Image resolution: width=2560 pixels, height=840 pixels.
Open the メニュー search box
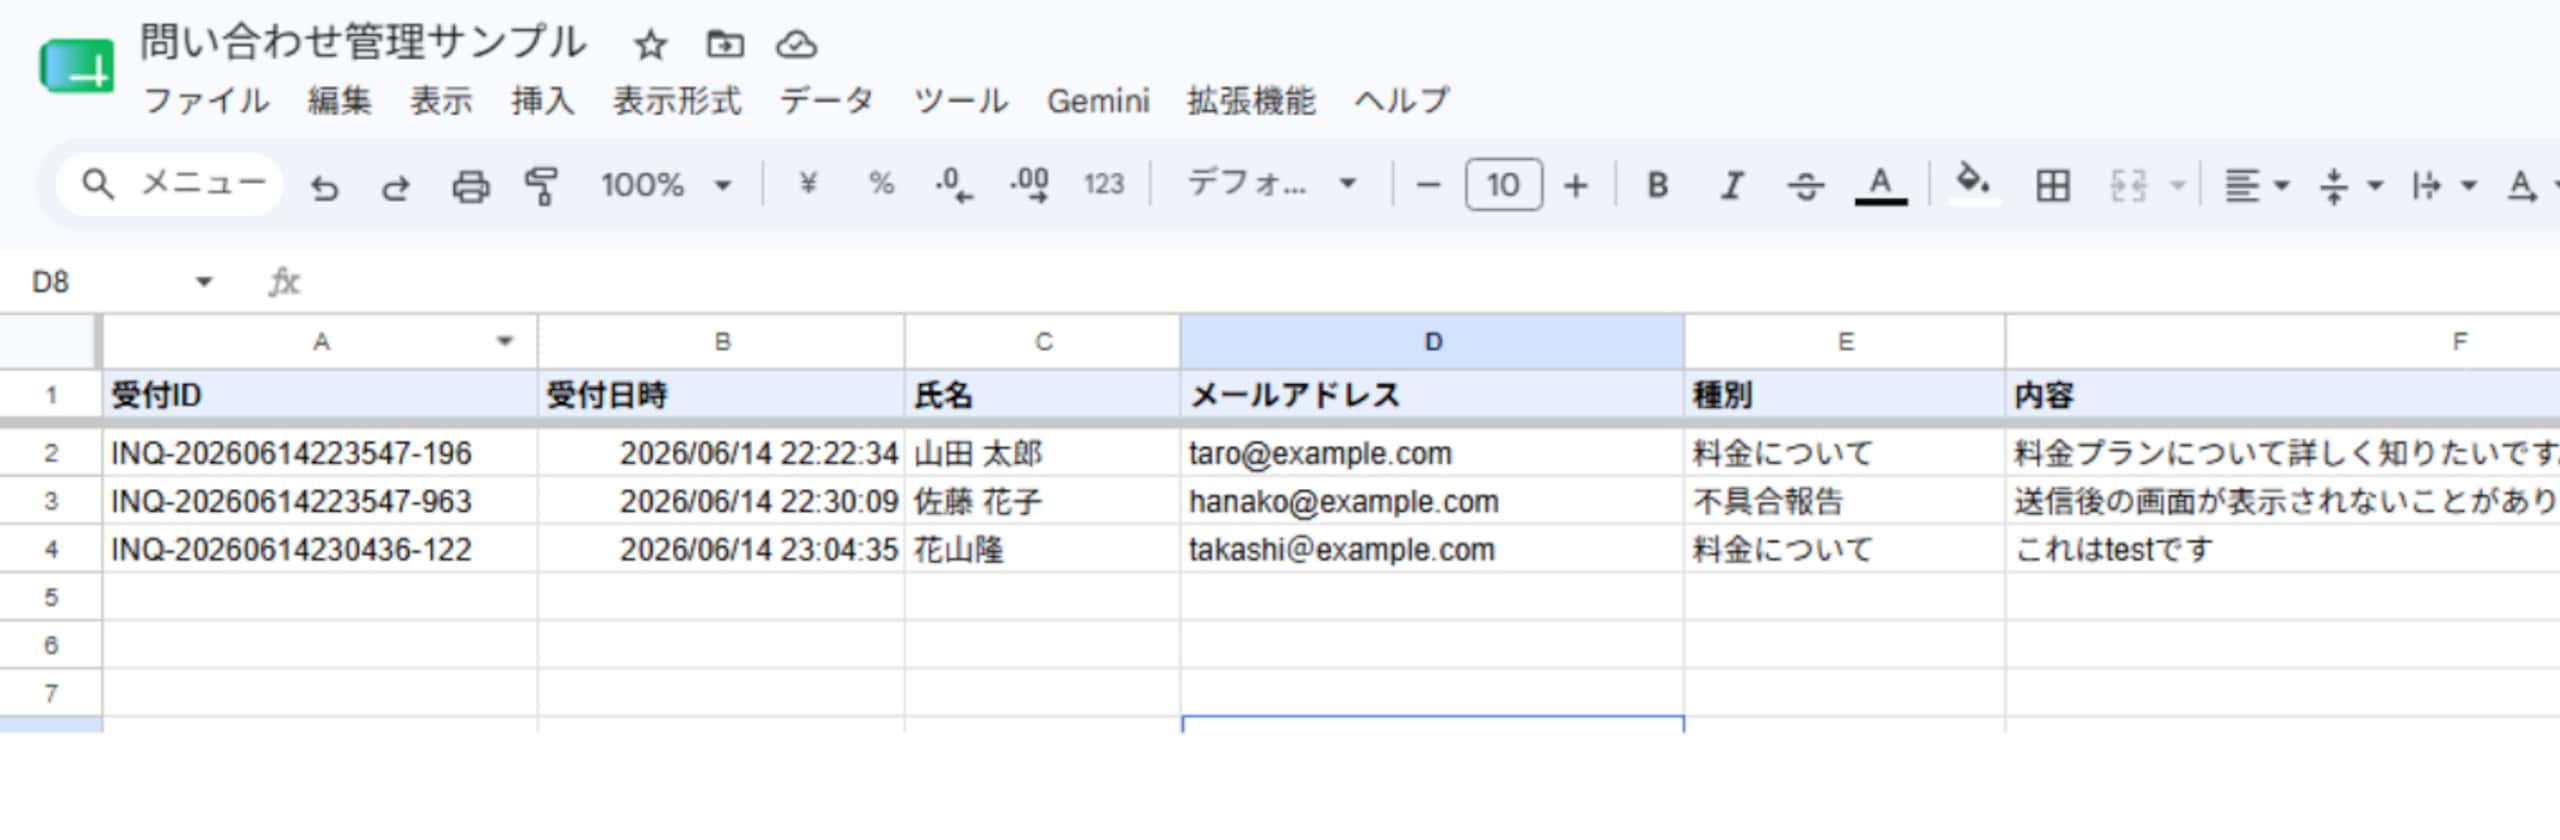coord(170,185)
